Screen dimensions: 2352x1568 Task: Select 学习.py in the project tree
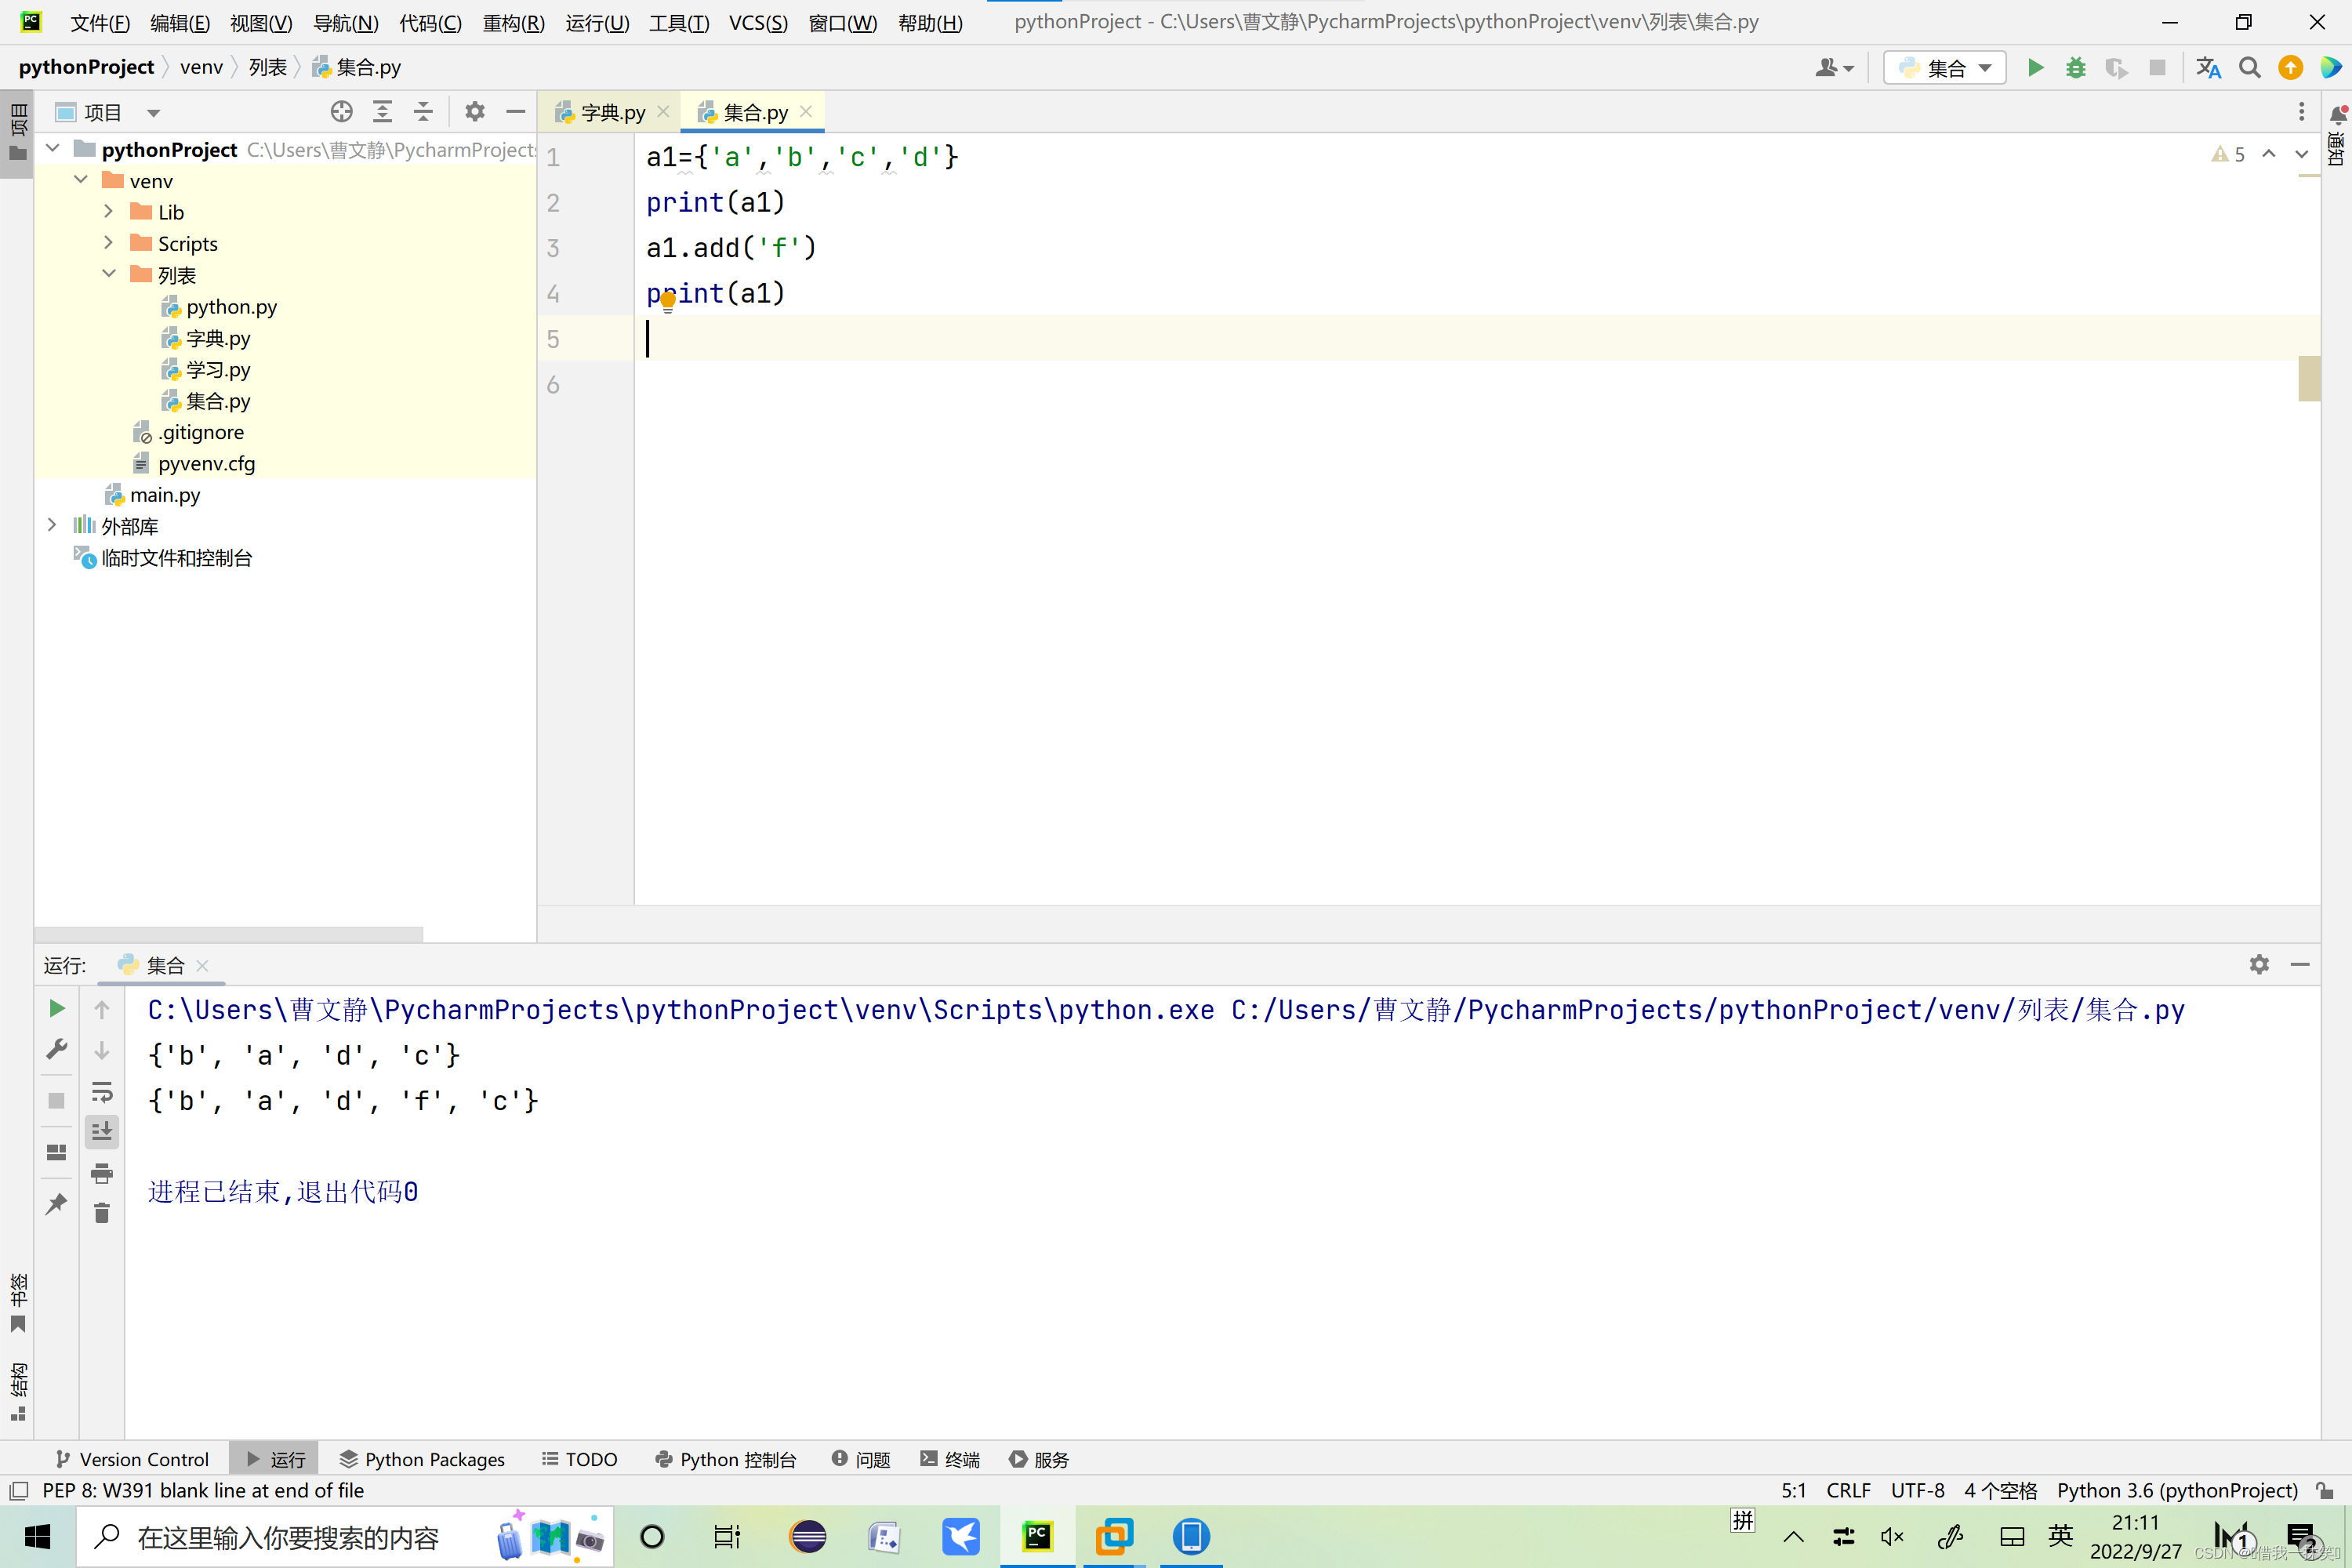(x=206, y=369)
